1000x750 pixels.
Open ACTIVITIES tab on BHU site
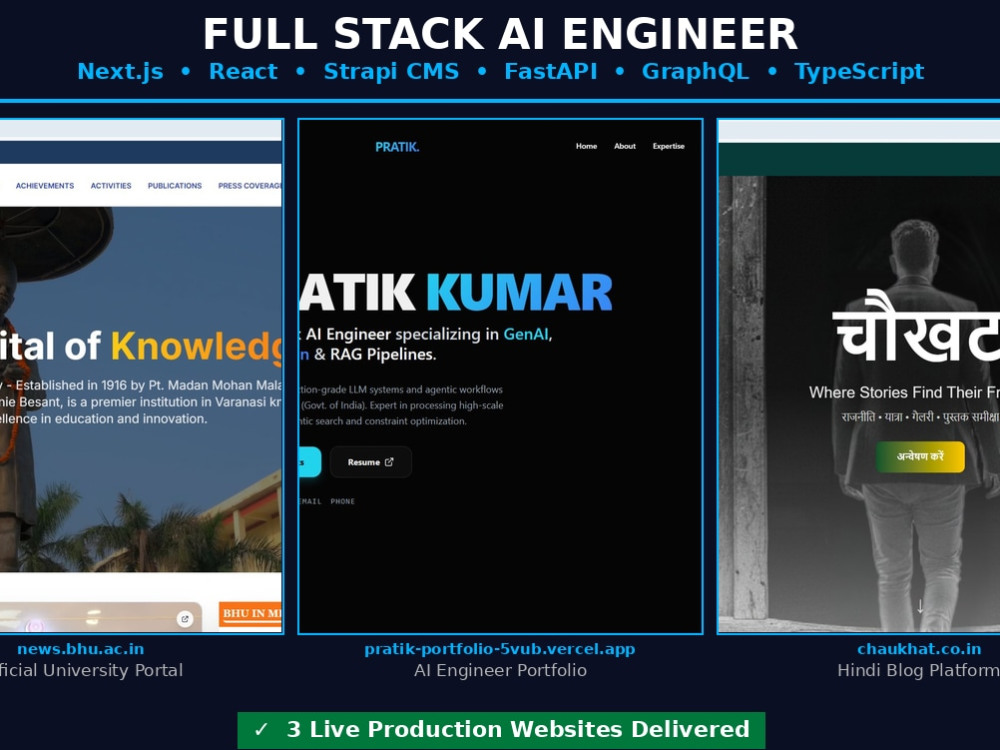[111, 186]
